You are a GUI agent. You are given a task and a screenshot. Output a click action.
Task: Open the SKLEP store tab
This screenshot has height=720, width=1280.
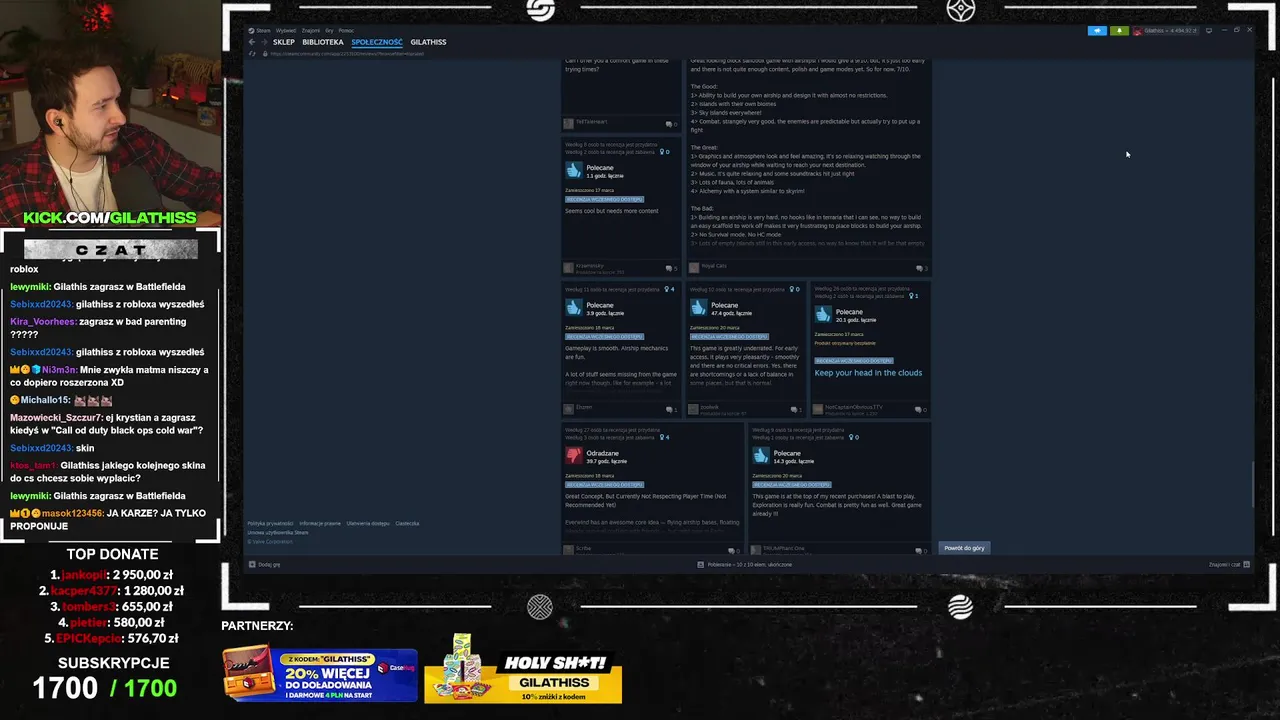pos(283,42)
